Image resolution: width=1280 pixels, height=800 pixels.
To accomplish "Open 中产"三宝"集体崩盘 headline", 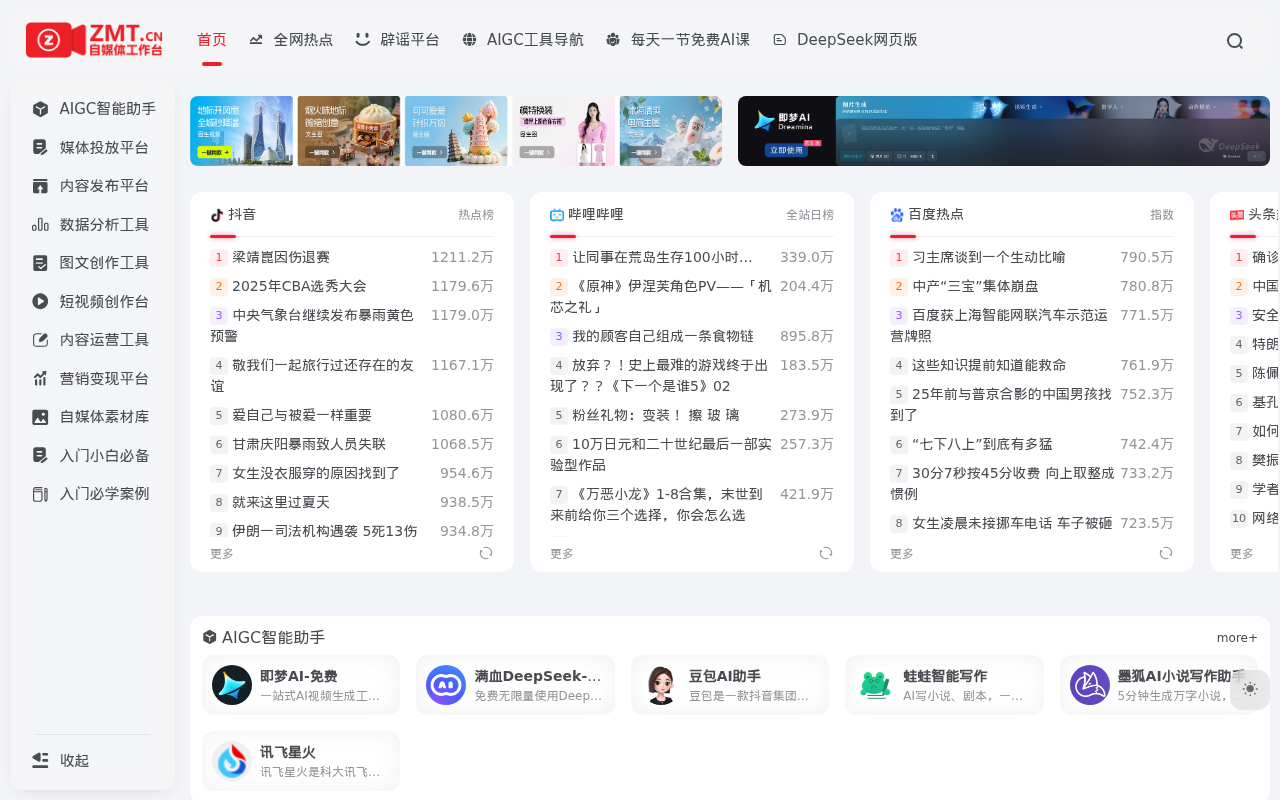I will click(975, 286).
